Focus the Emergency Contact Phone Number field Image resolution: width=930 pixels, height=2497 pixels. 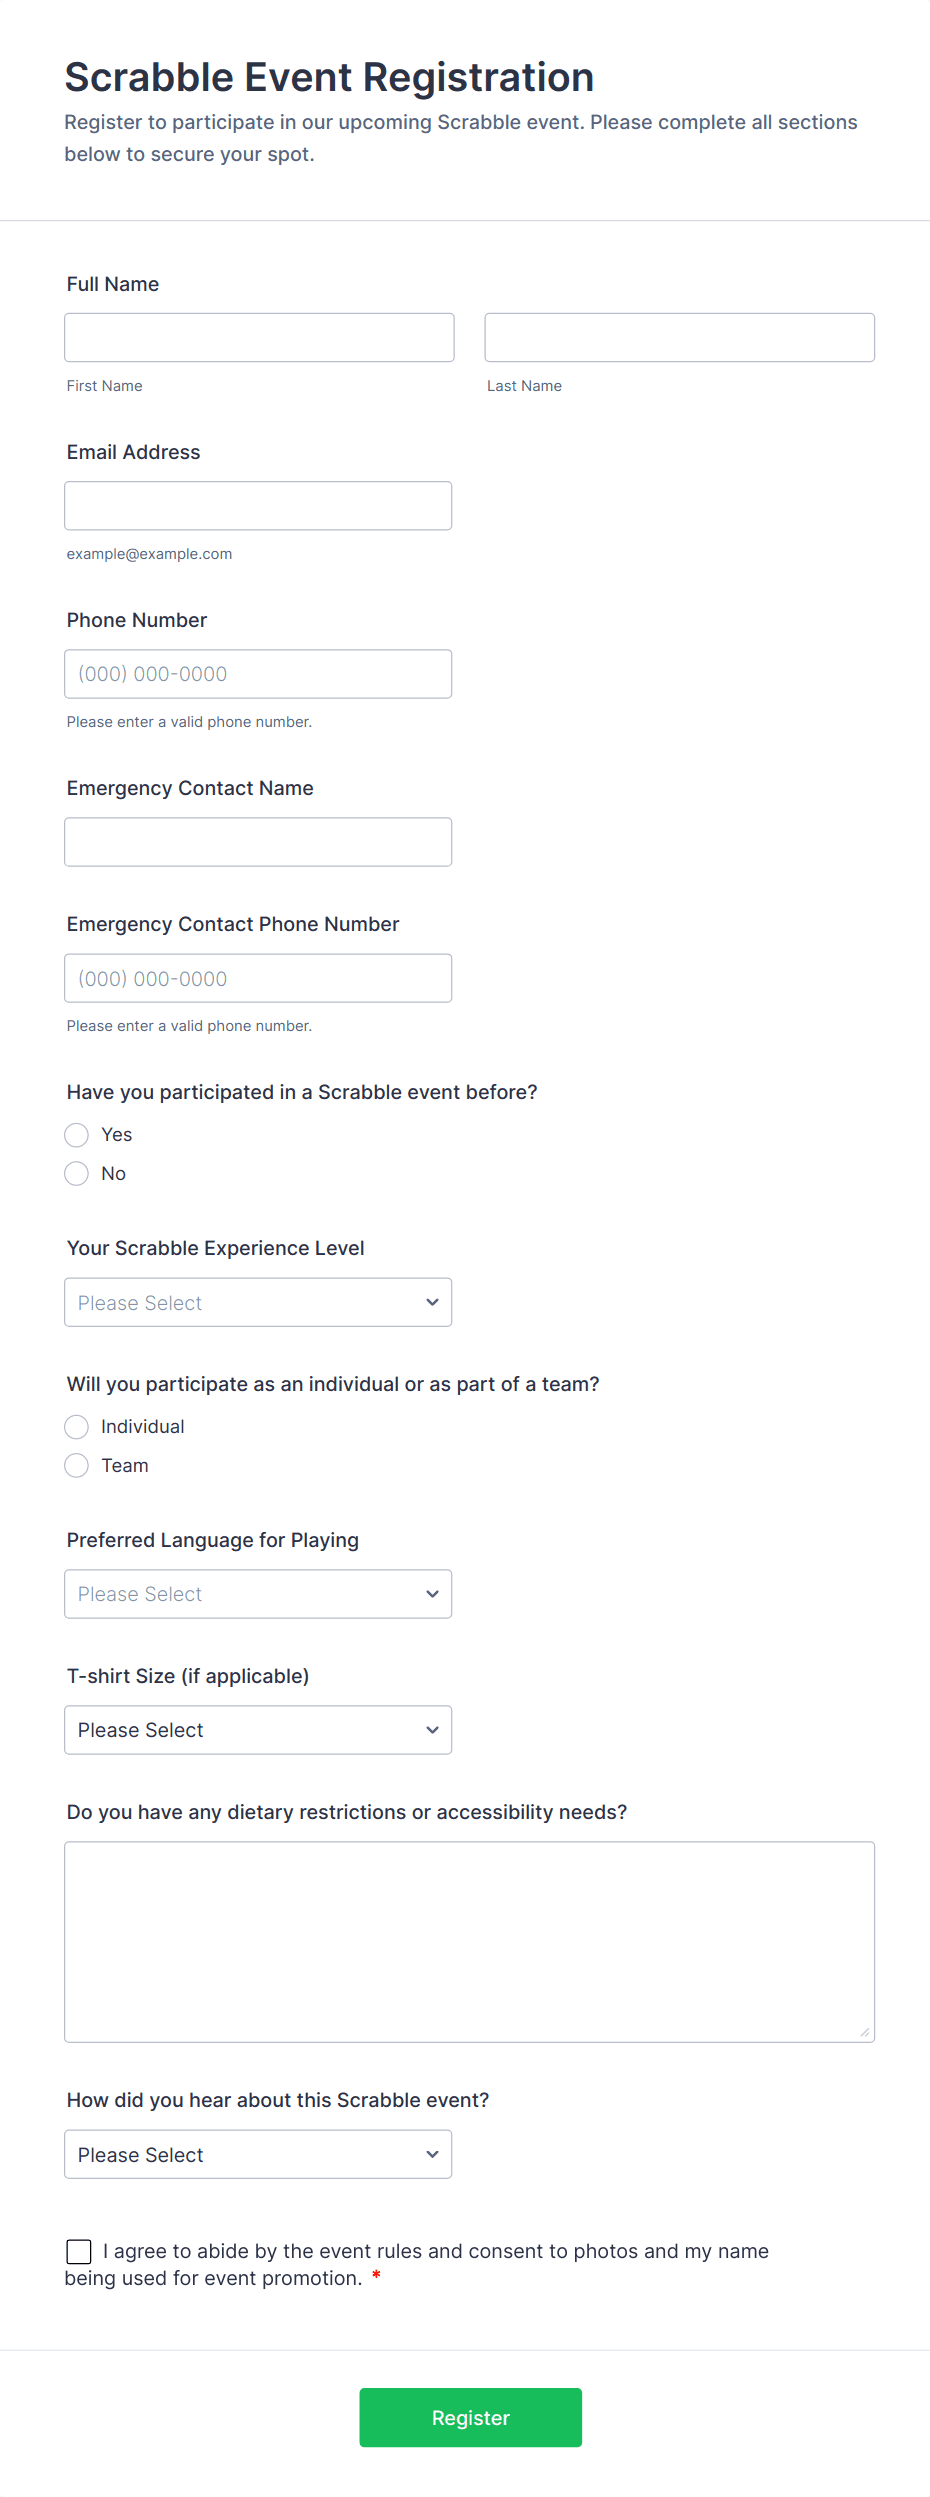click(258, 977)
